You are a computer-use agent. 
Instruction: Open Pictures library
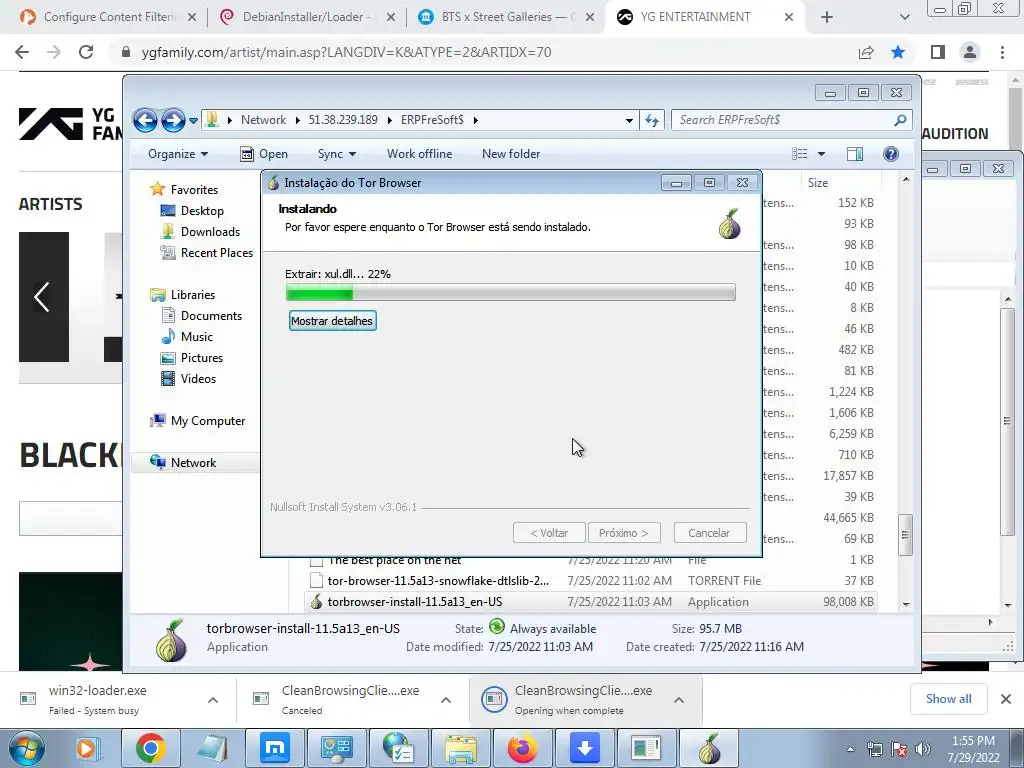[201, 358]
